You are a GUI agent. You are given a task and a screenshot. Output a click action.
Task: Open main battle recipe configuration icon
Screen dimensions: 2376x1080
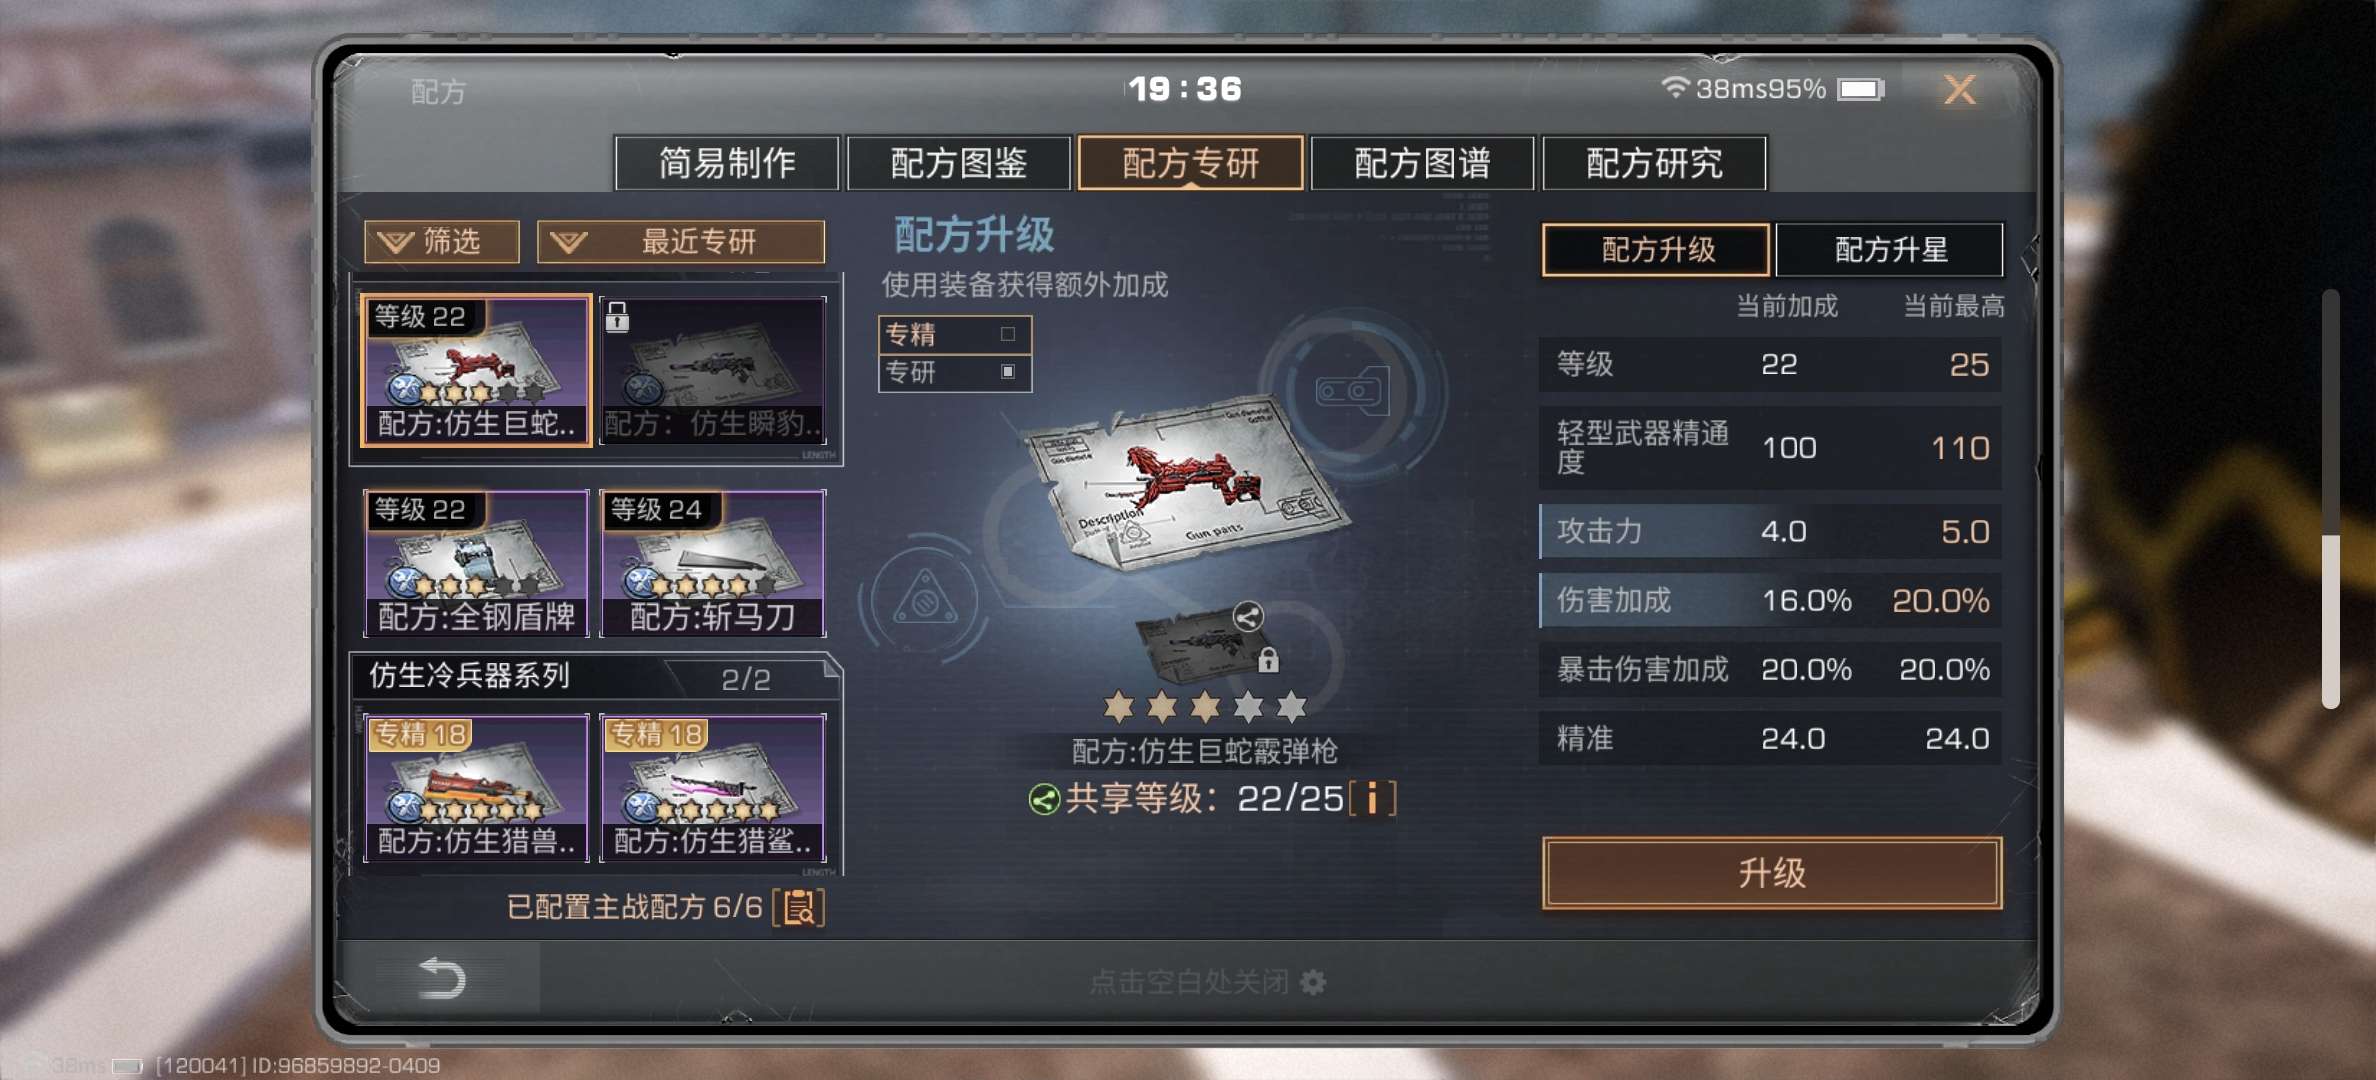pyautogui.click(x=798, y=908)
